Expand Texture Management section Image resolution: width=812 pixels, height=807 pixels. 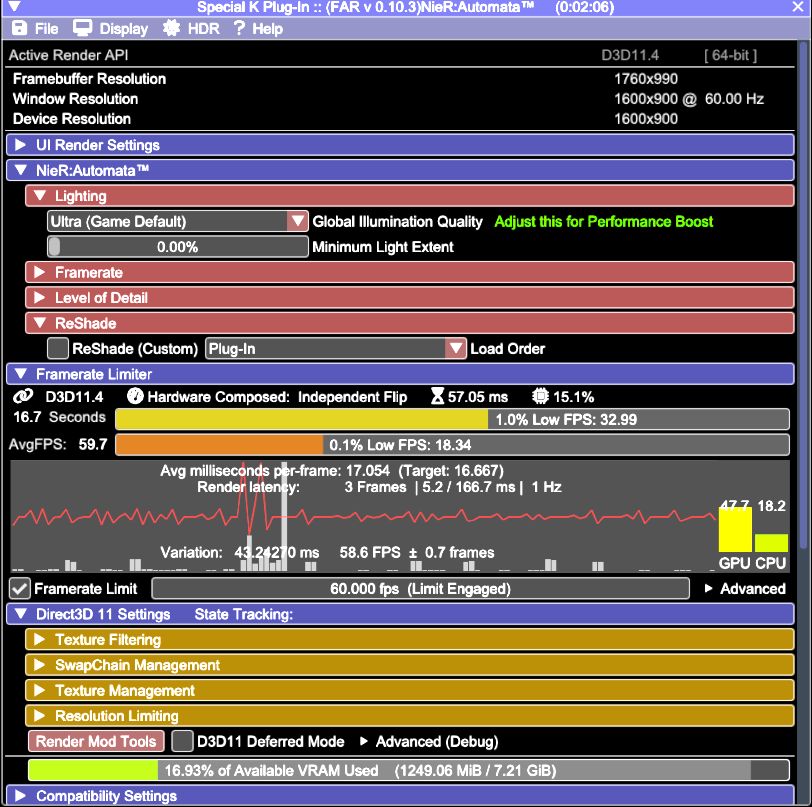pos(409,690)
